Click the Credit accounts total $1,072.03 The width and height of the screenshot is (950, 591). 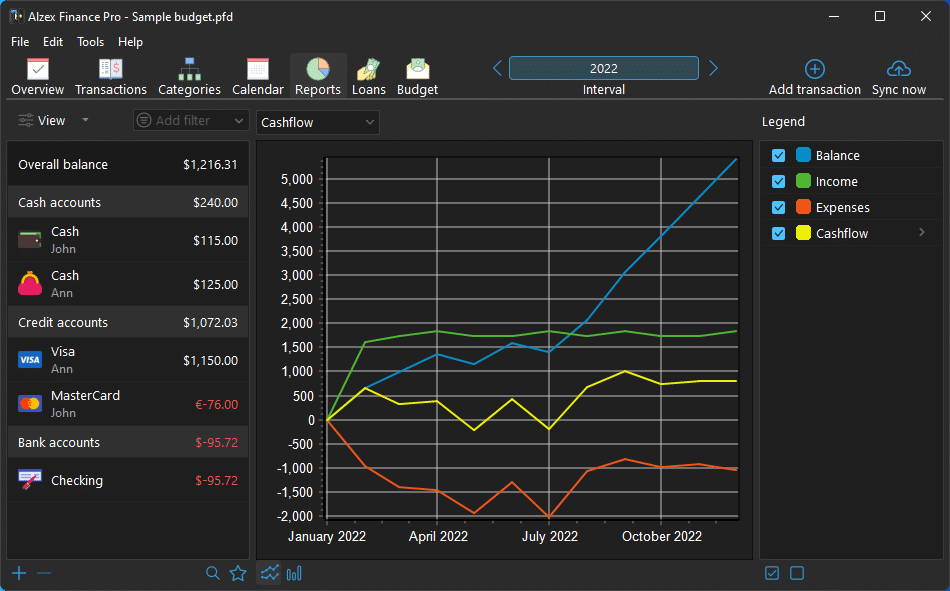210,323
